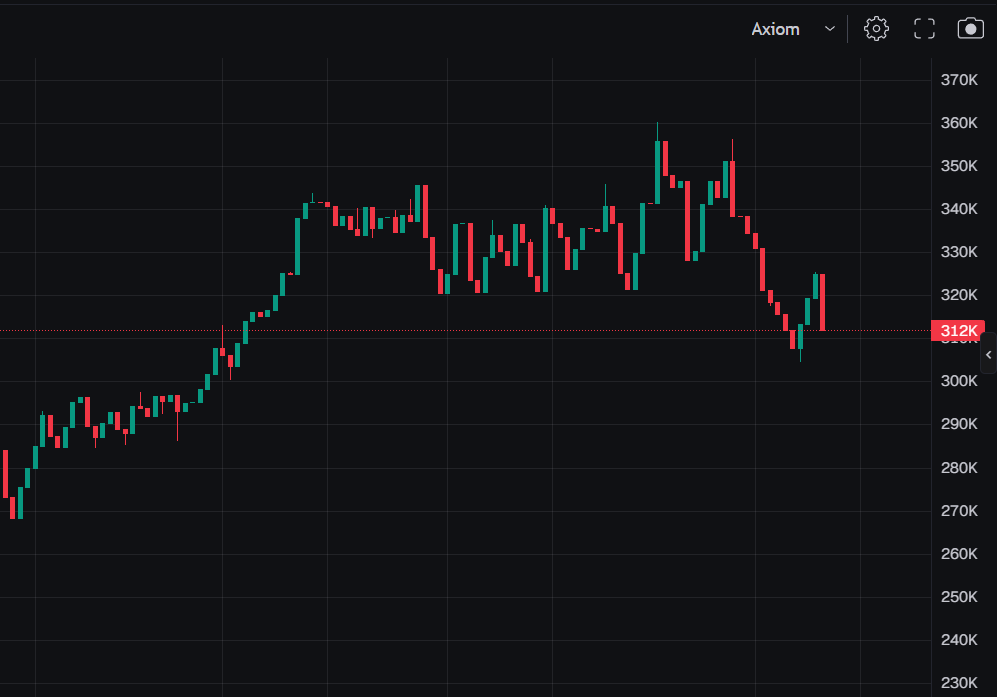The height and width of the screenshot is (697, 997).
Task: Click the 280K price axis label
Action: coord(959,468)
